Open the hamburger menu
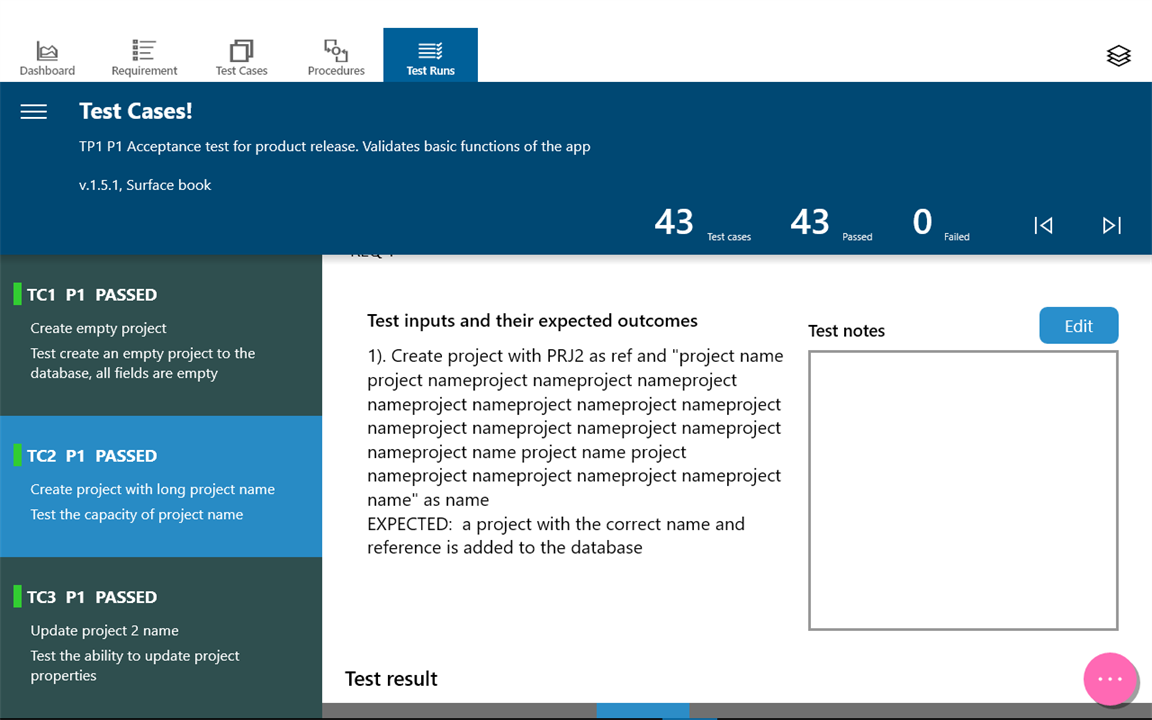The height and width of the screenshot is (720, 1152). click(34, 112)
